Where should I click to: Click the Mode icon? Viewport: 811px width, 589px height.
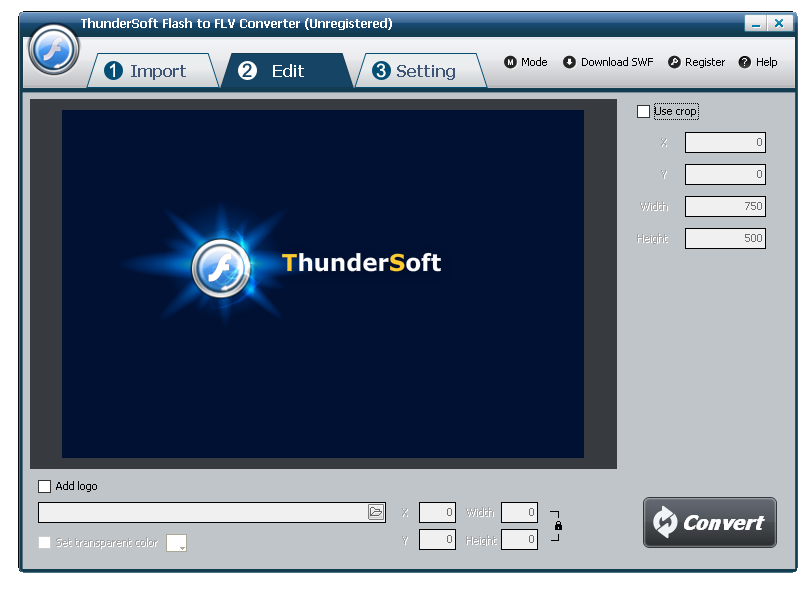point(513,61)
